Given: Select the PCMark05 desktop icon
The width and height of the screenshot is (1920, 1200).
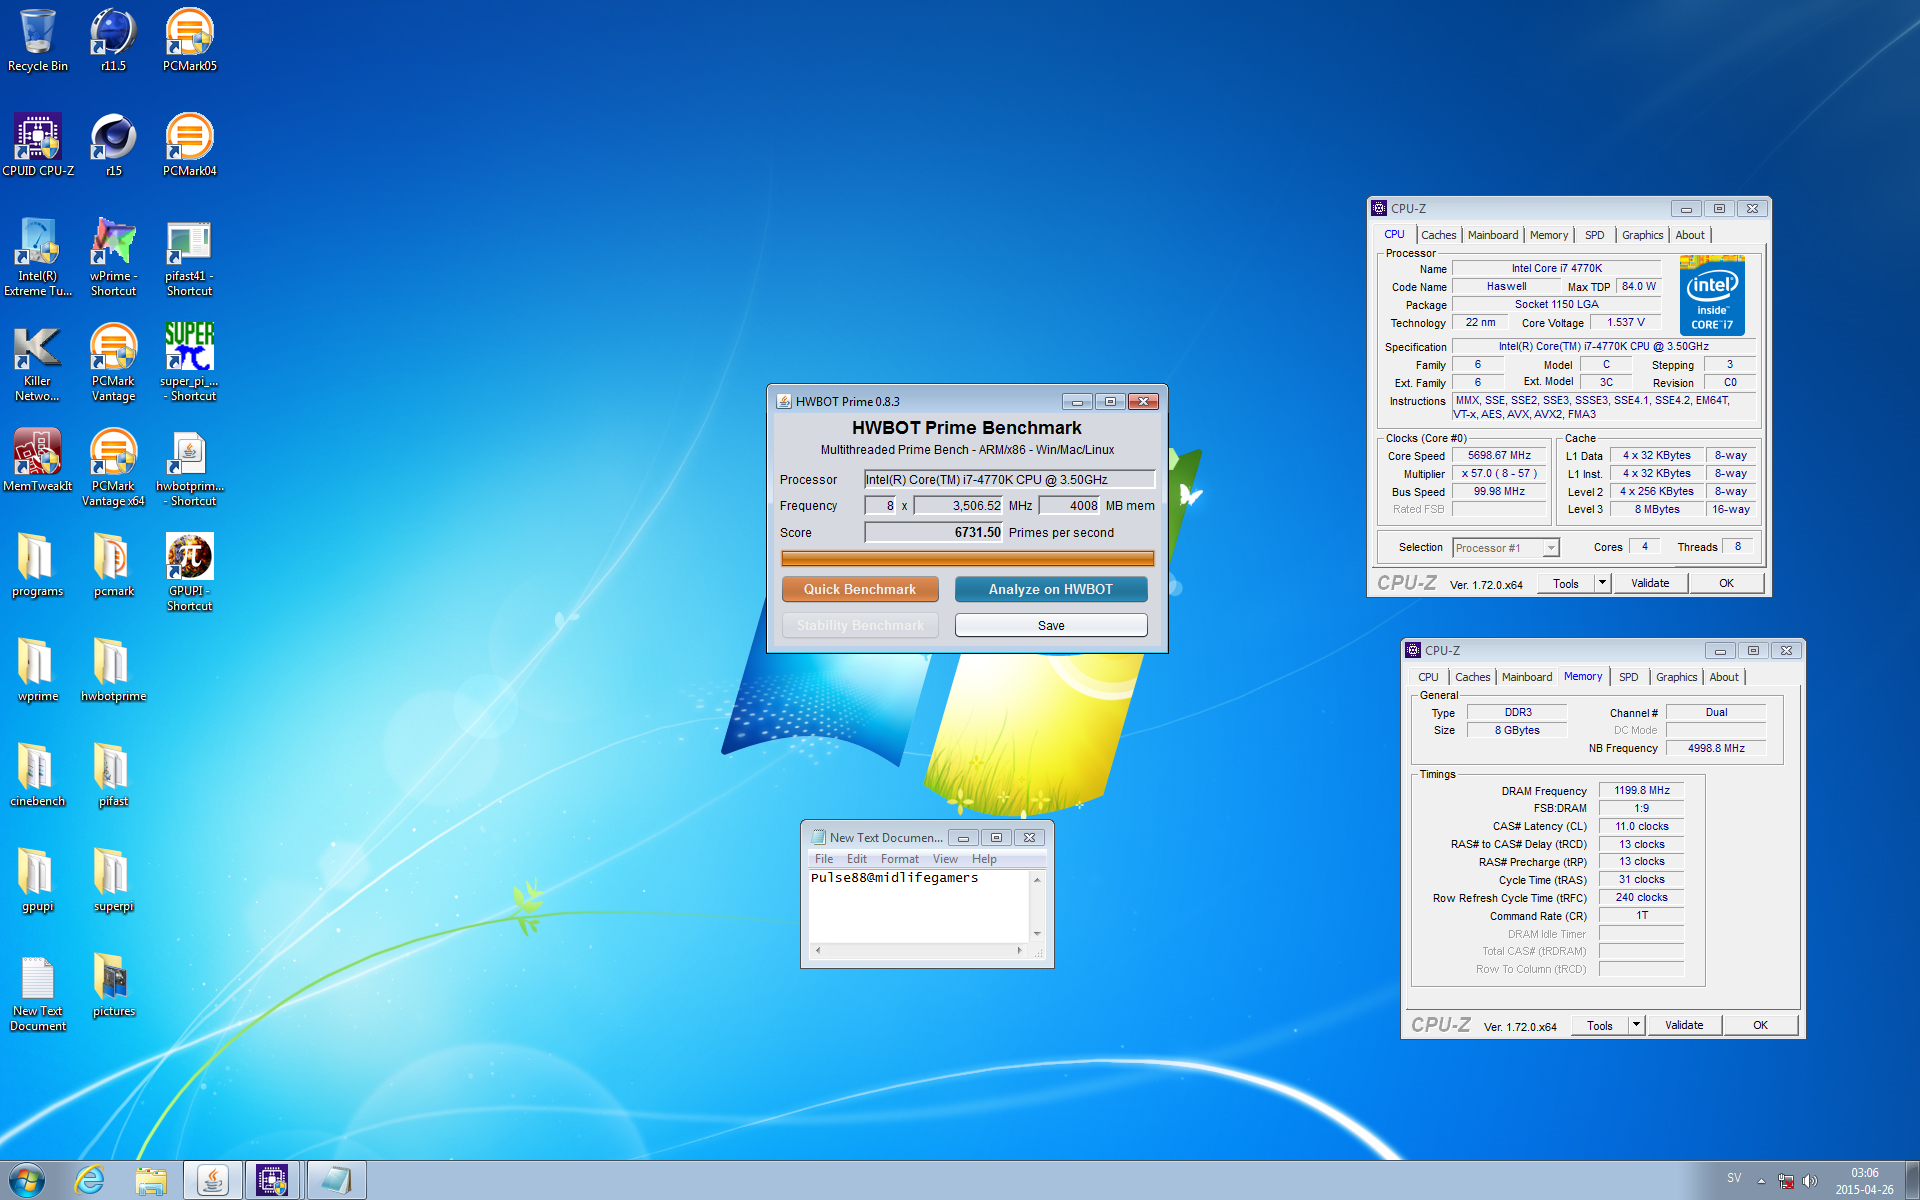Looking at the screenshot, I should [x=189, y=40].
